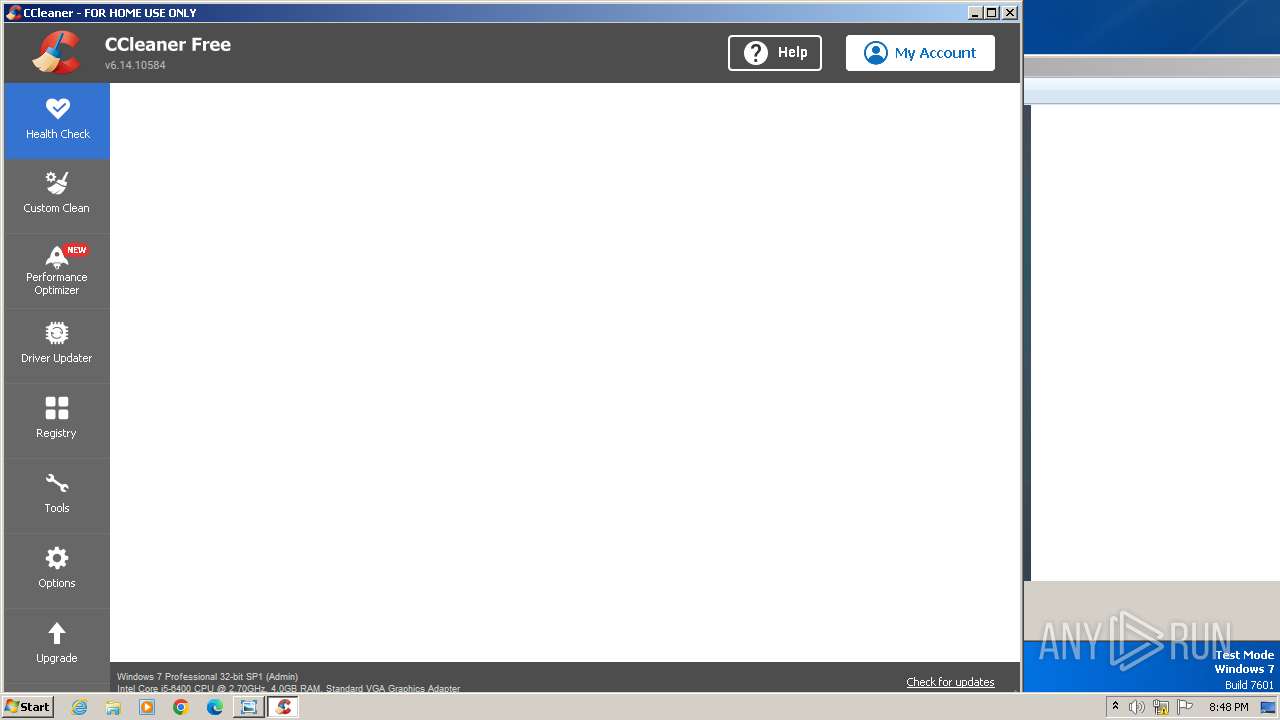This screenshot has height=720, width=1280.
Task: Click the Show desktop button in the tray
Action: coord(1268,707)
